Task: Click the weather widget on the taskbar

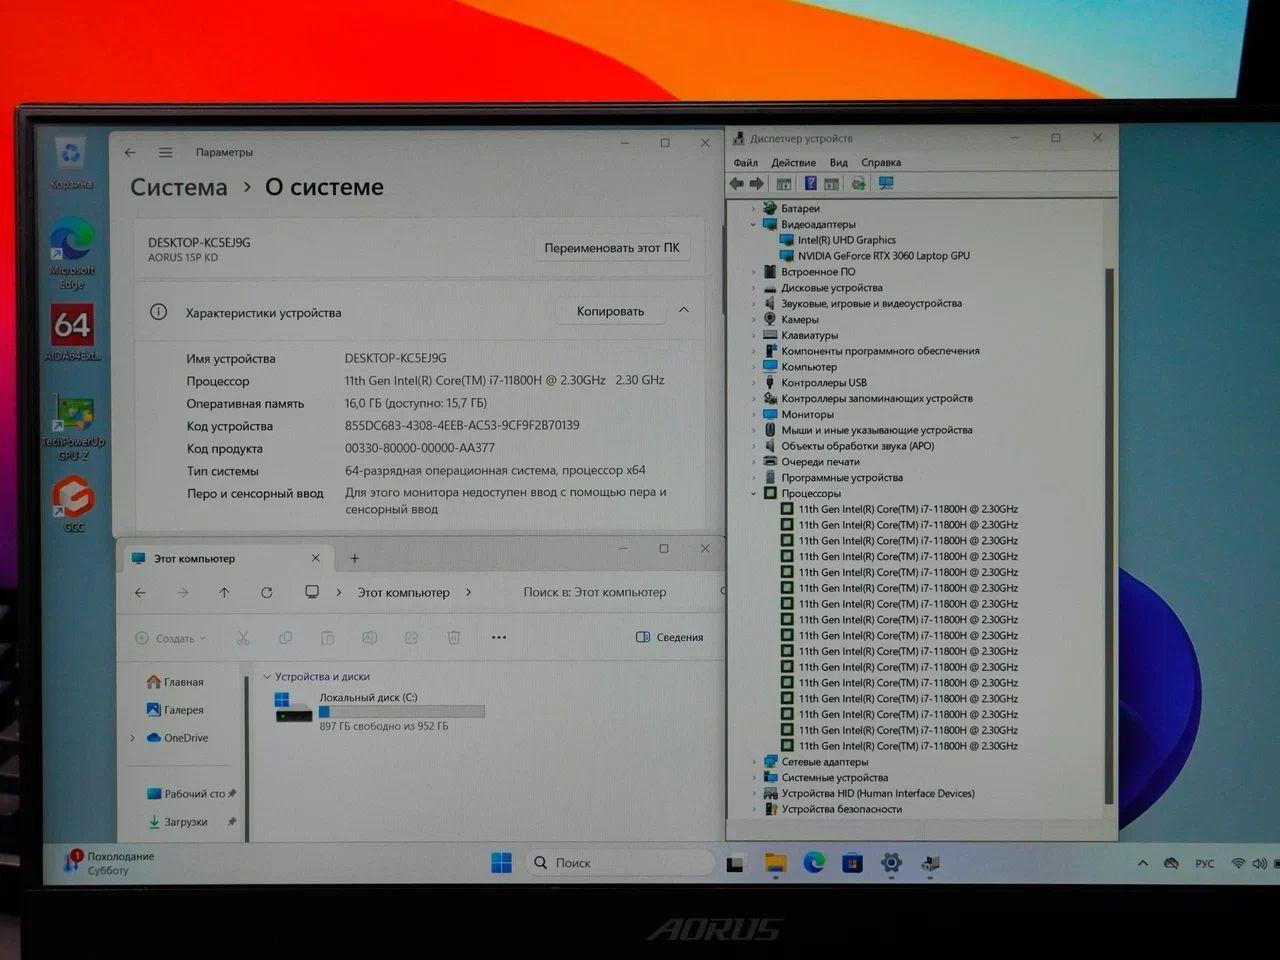Action: tap(110, 863)
